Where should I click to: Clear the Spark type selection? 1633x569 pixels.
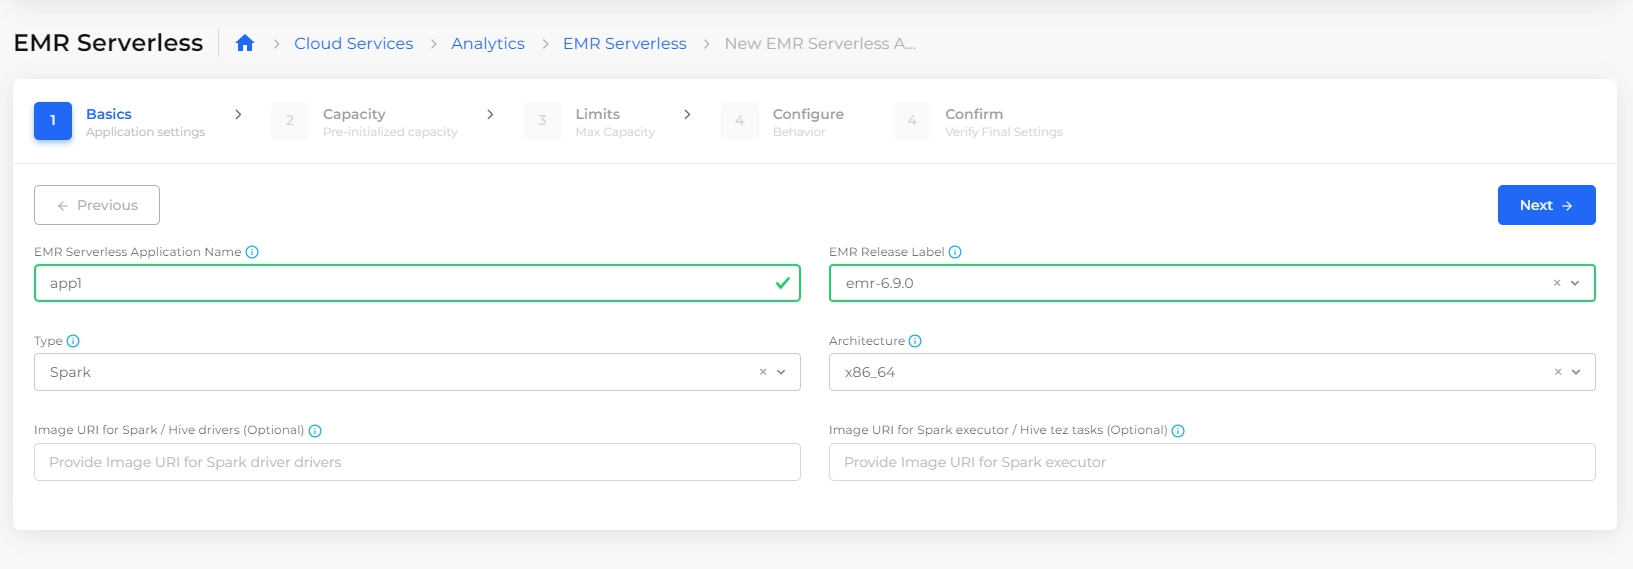tap(763, 372)
